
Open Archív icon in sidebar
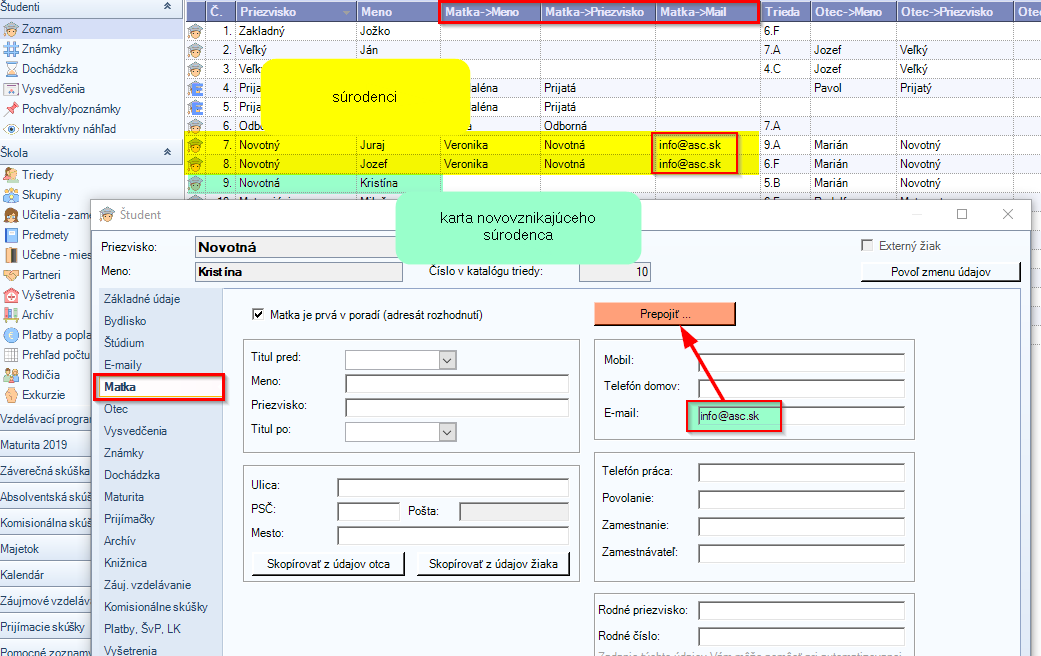(11, 315)
